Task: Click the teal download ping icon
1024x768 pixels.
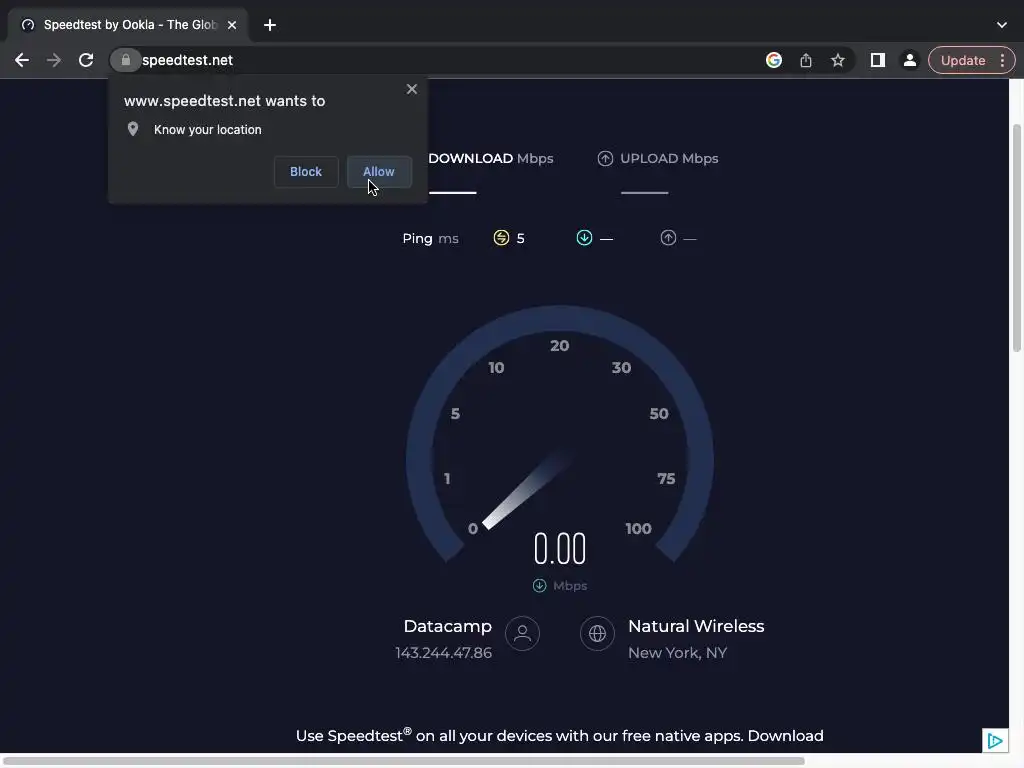Action: tap(584, 238)
